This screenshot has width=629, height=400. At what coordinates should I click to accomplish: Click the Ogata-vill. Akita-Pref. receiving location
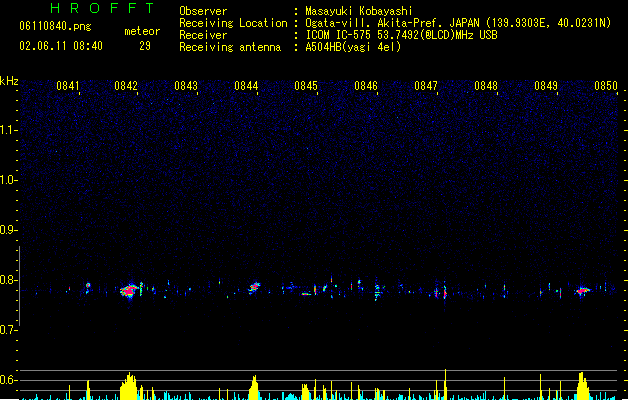pos(458,23)
